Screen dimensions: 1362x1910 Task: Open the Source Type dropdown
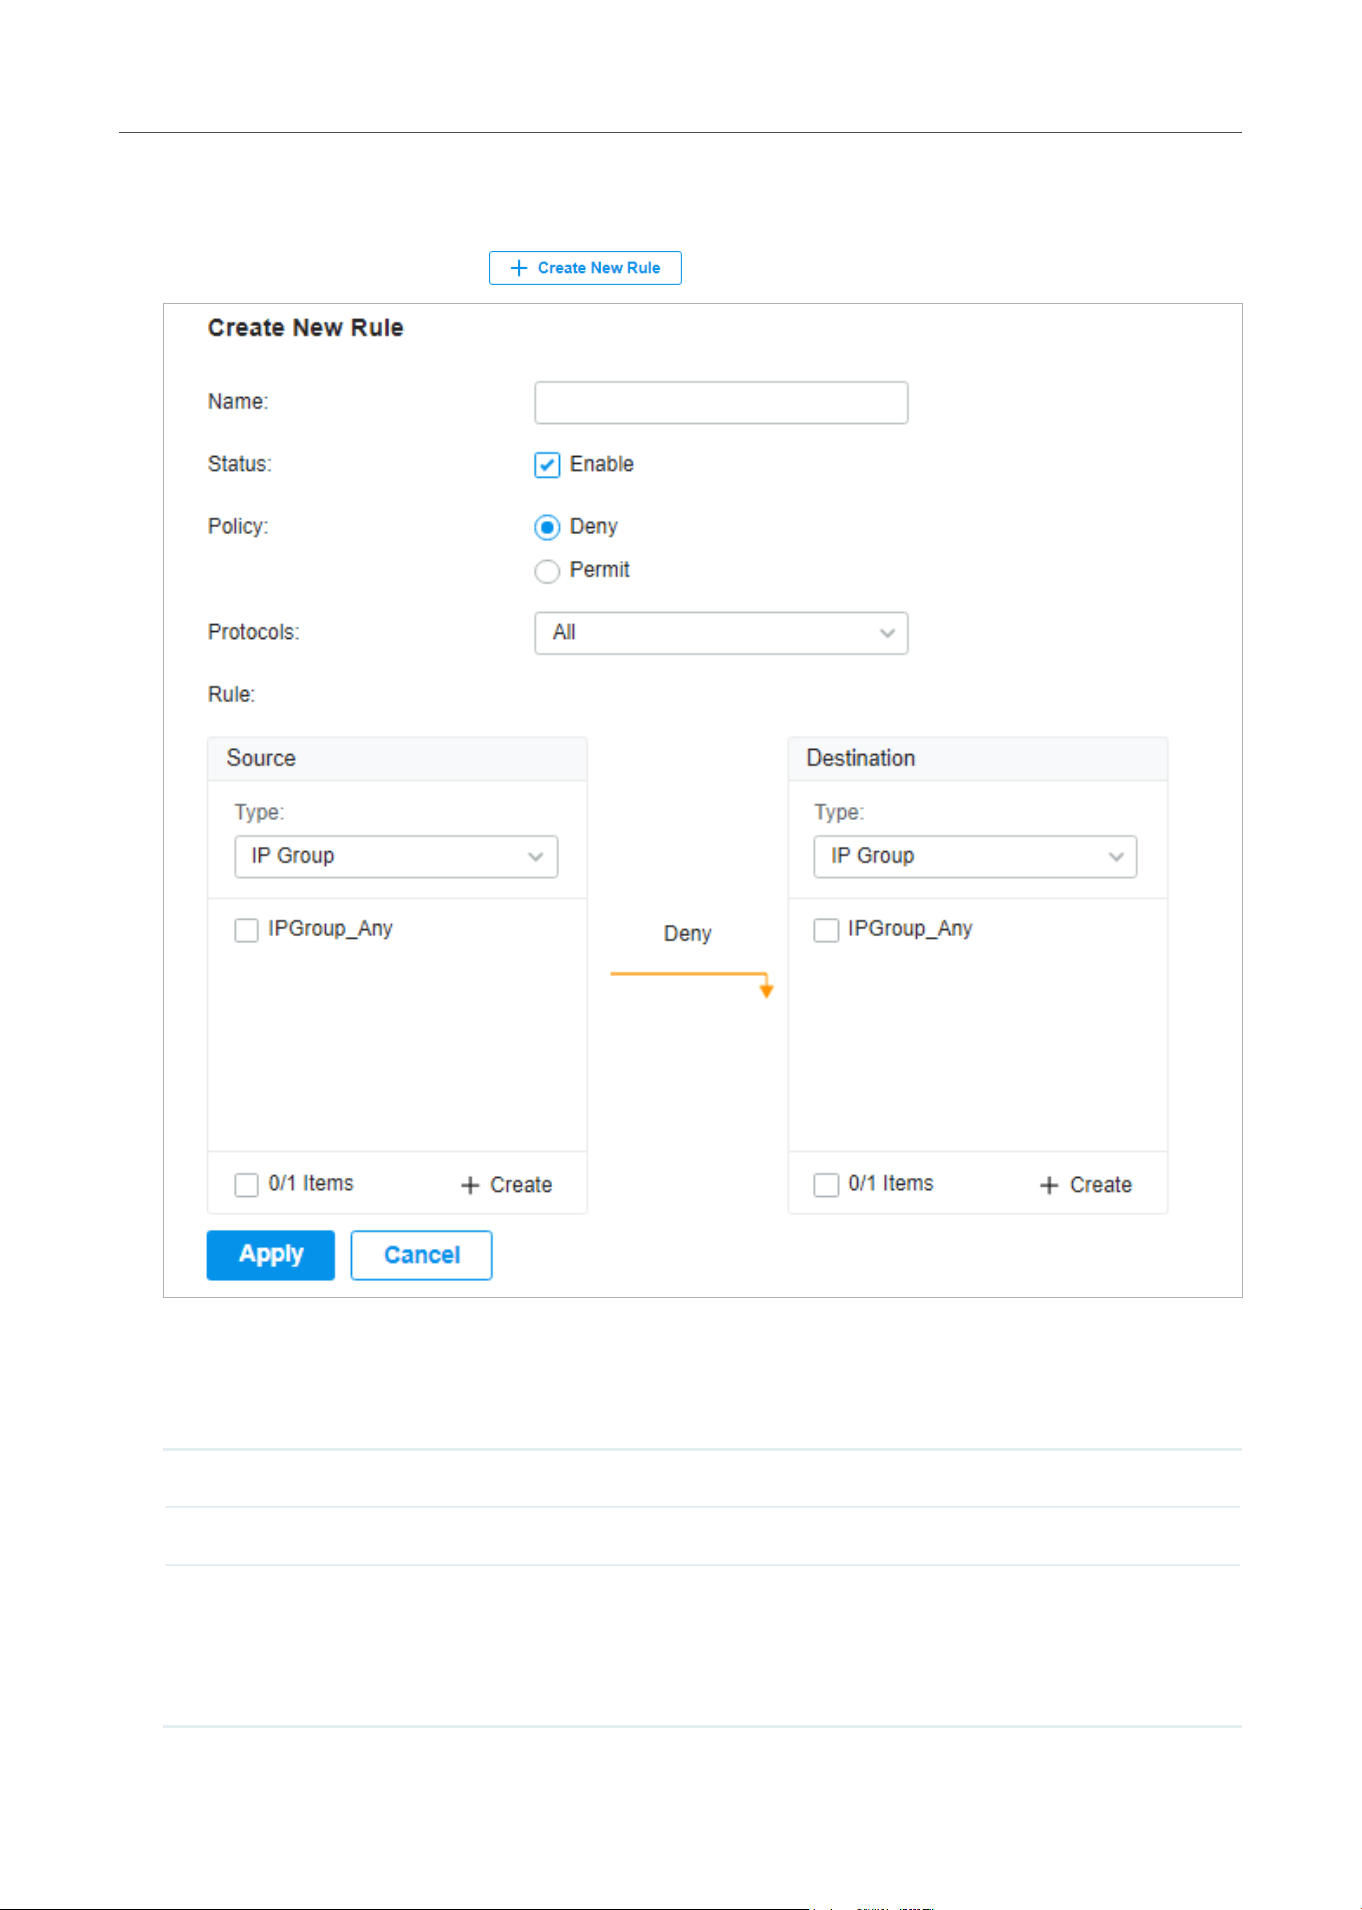click(x=396, y=857)
